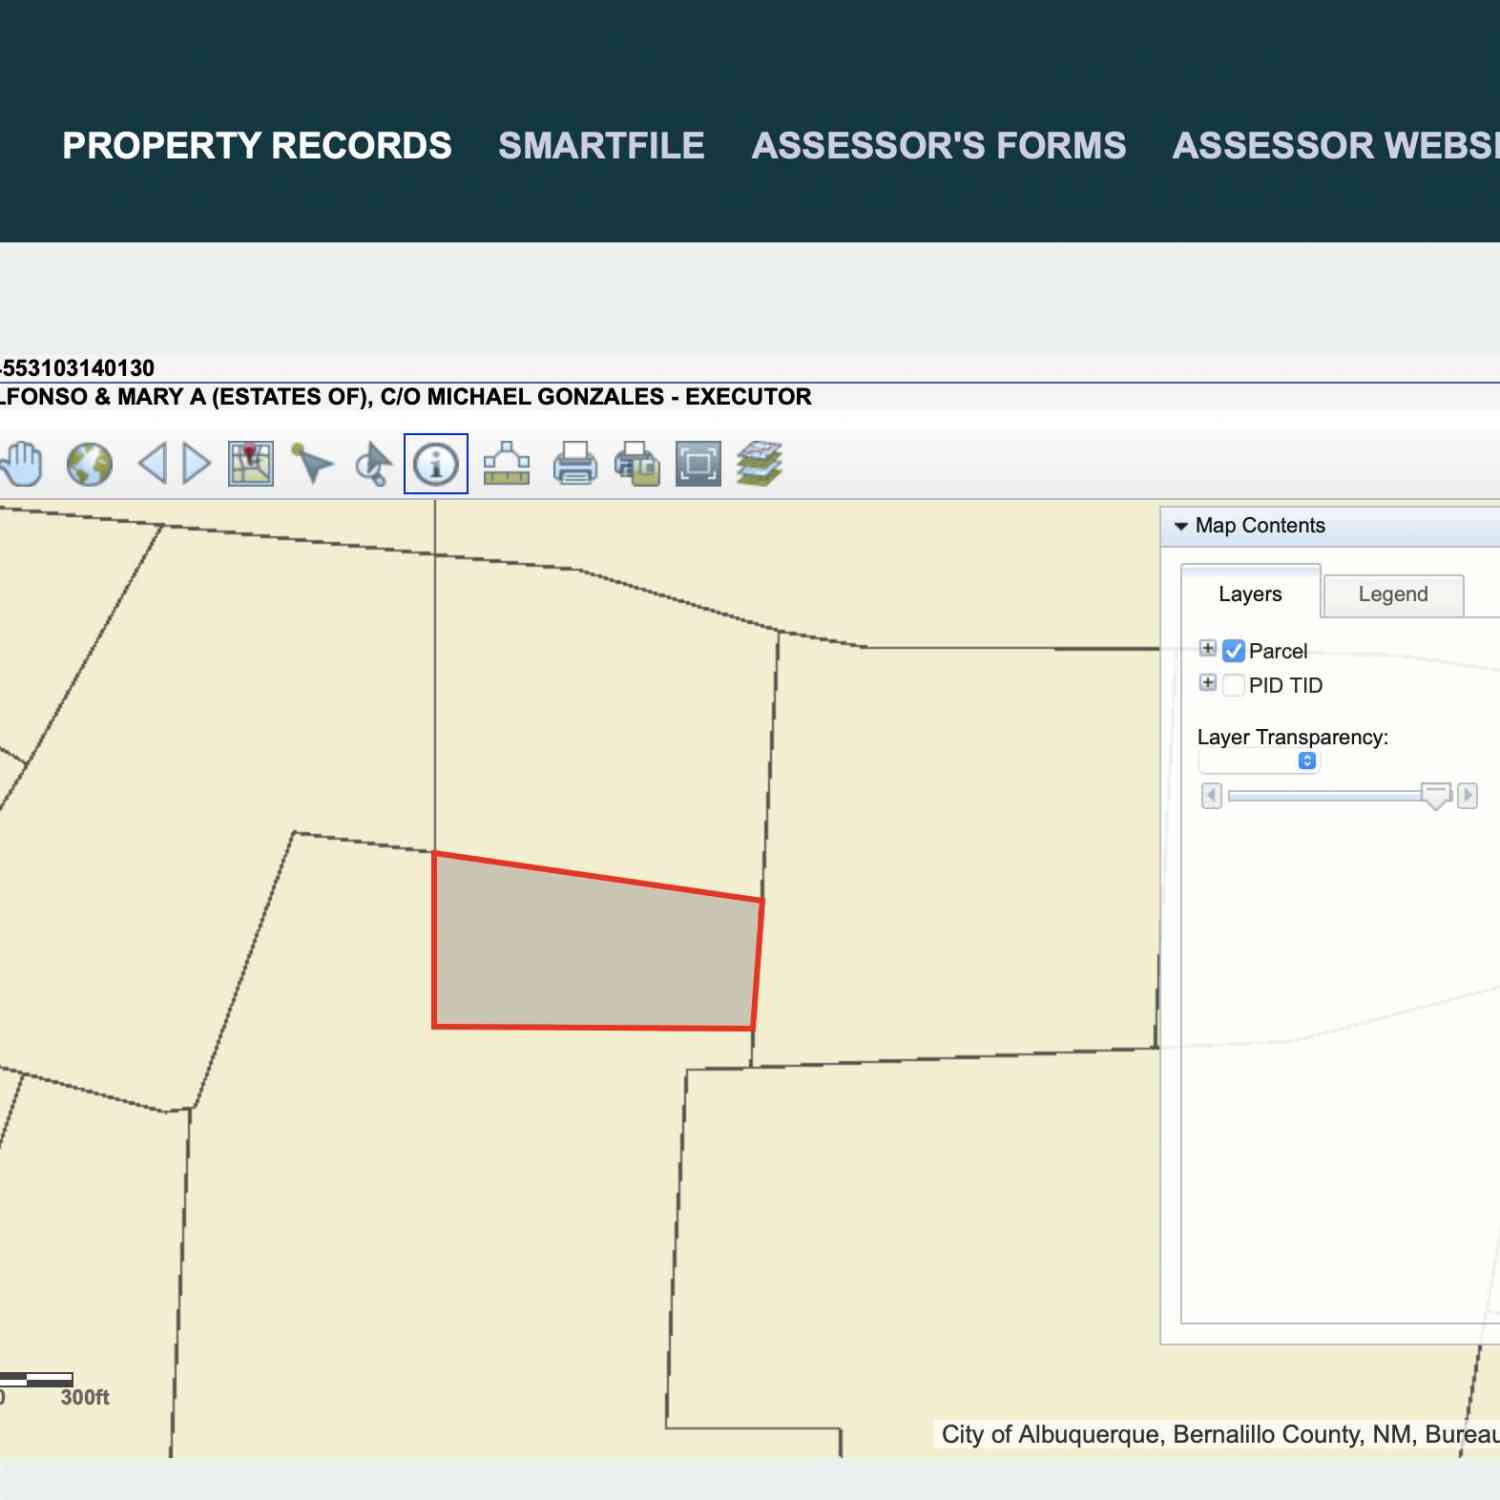This screenshot has width=1500, height=1500.
Task: Click the transparency slider handle
Action: click(1436, 796)
